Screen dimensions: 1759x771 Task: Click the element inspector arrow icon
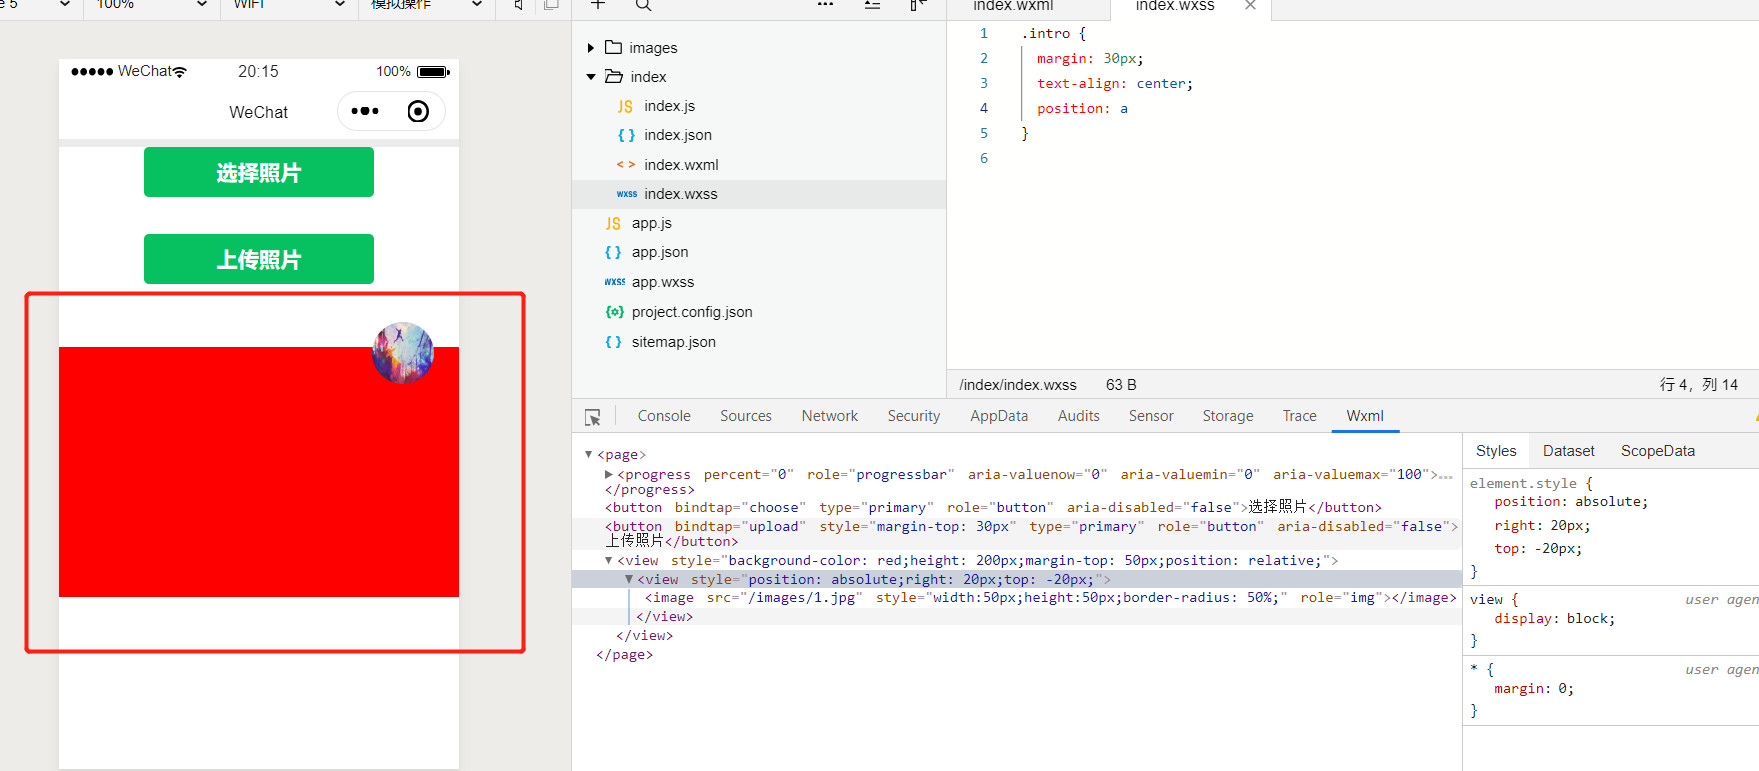coord(593,417)
